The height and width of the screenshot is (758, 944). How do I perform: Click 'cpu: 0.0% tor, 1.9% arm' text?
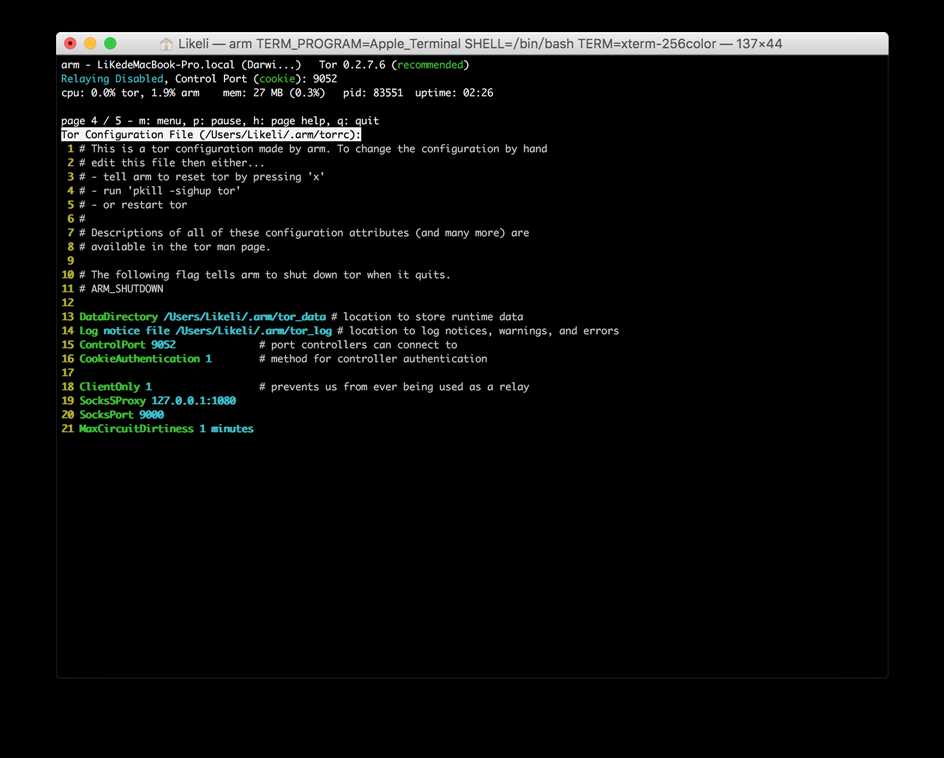(130, 93)
